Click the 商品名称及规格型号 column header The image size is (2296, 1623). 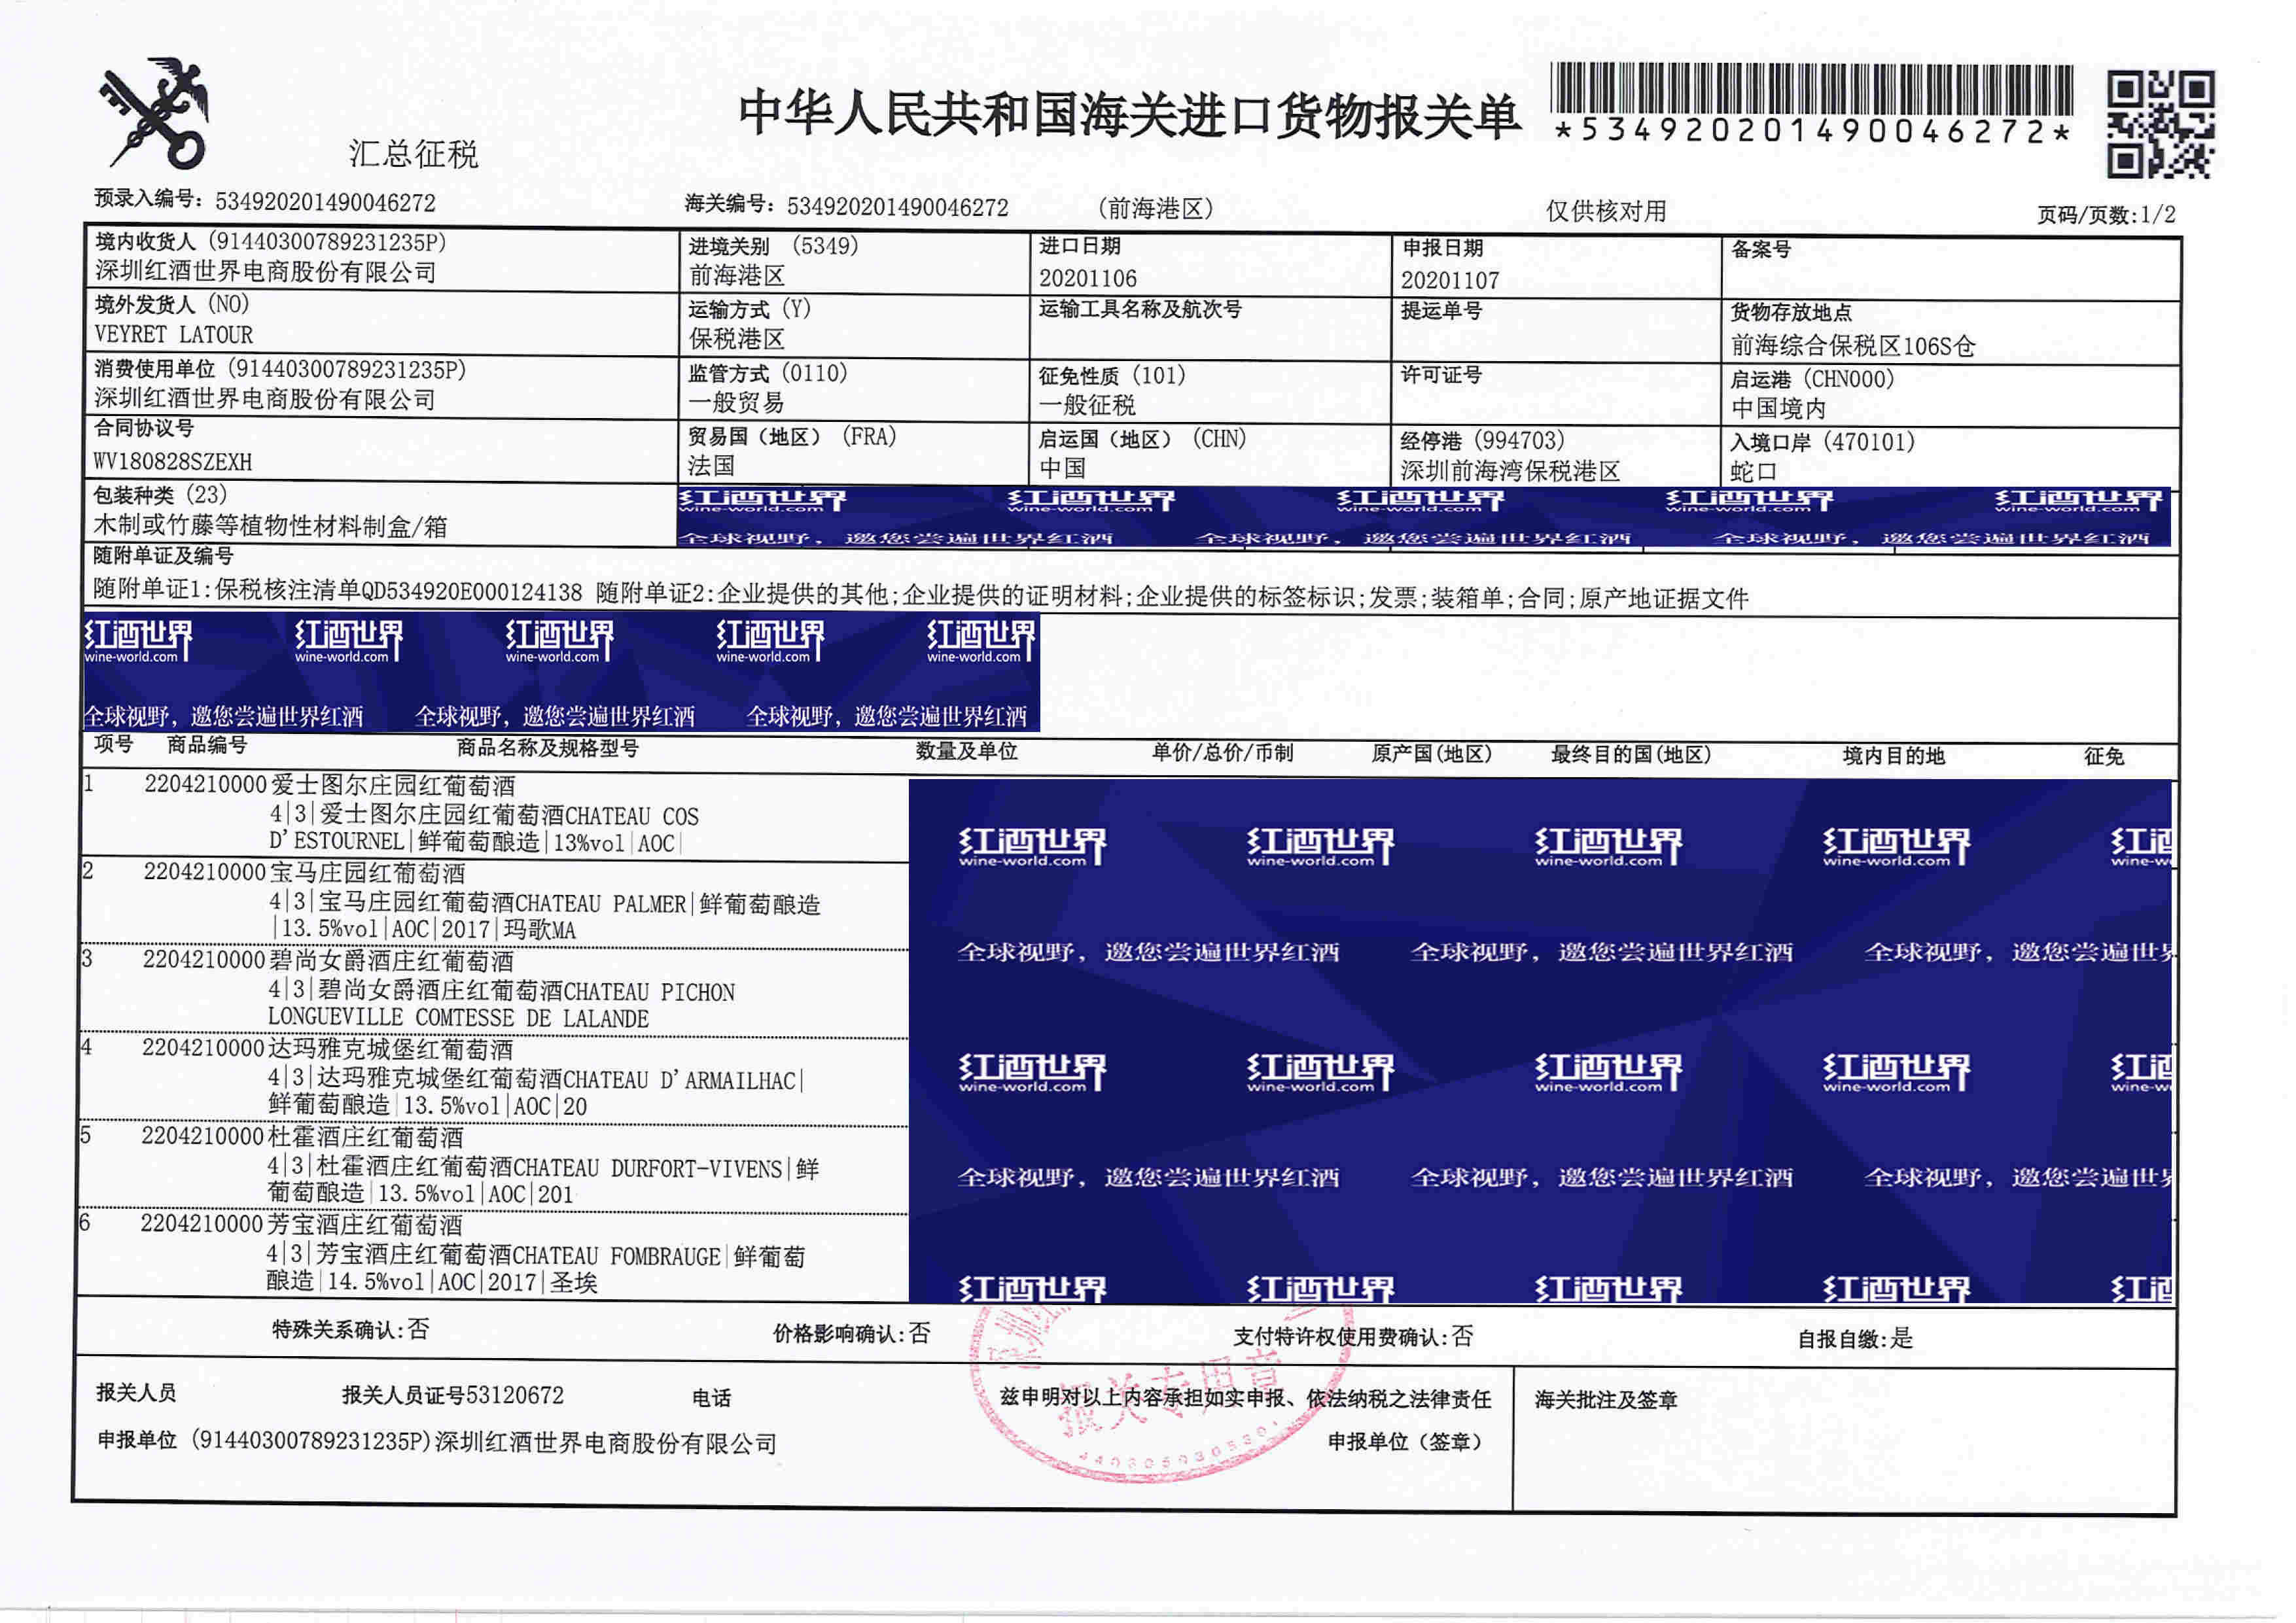[x=547, y=748]
